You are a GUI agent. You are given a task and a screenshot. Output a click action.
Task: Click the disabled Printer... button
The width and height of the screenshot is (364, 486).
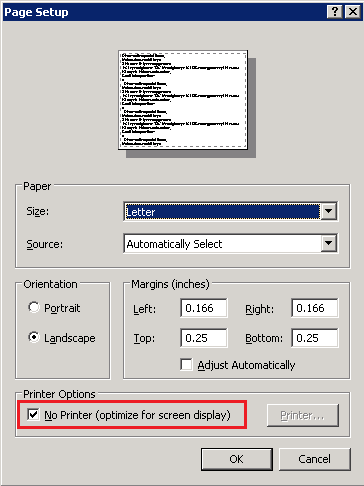click(x=303, y=415)
